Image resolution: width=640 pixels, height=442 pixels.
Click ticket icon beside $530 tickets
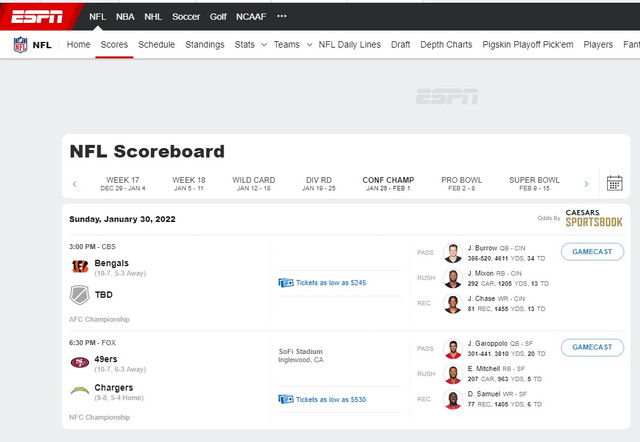click(x=286, y=399)
